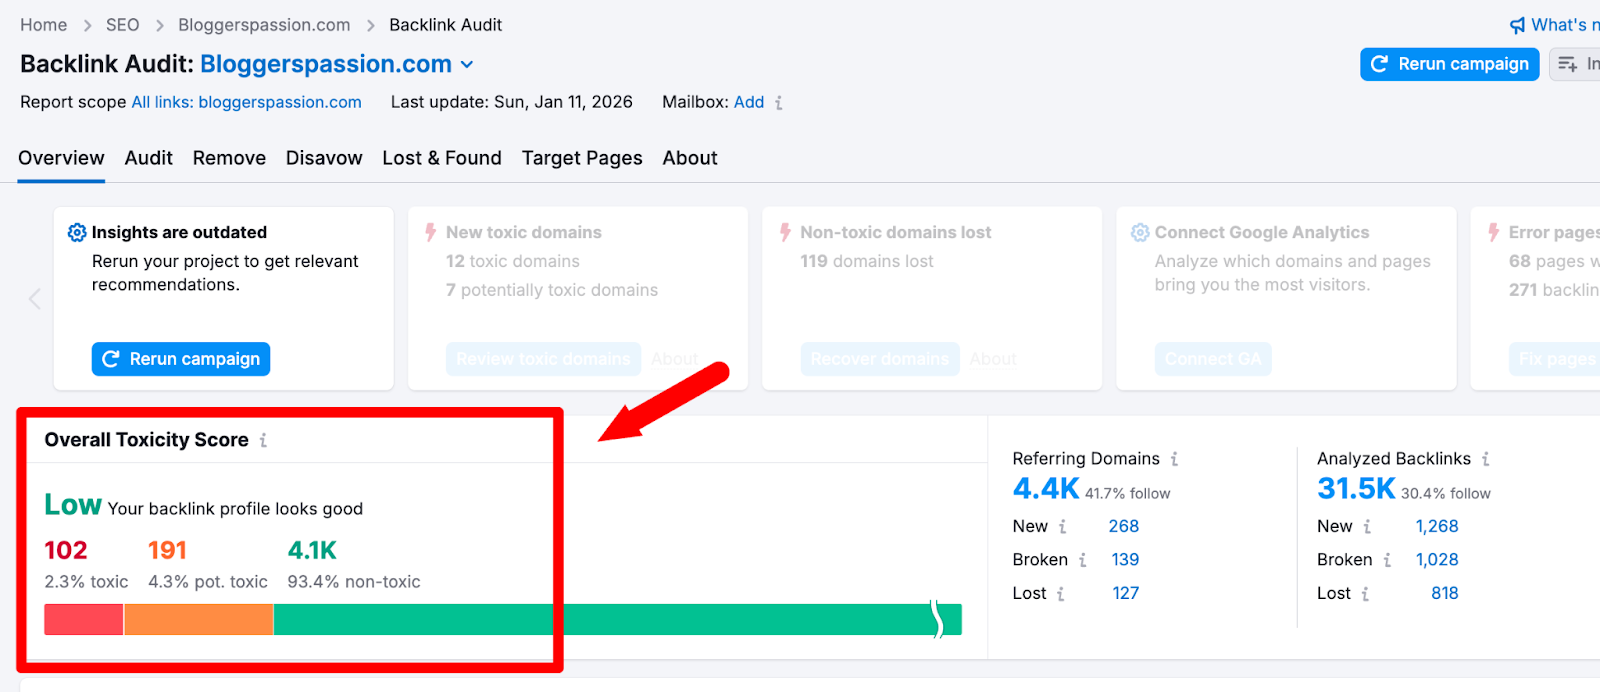
Task: Click Connect GA button
Action: pyautogui.click(x=1213, y=359)
